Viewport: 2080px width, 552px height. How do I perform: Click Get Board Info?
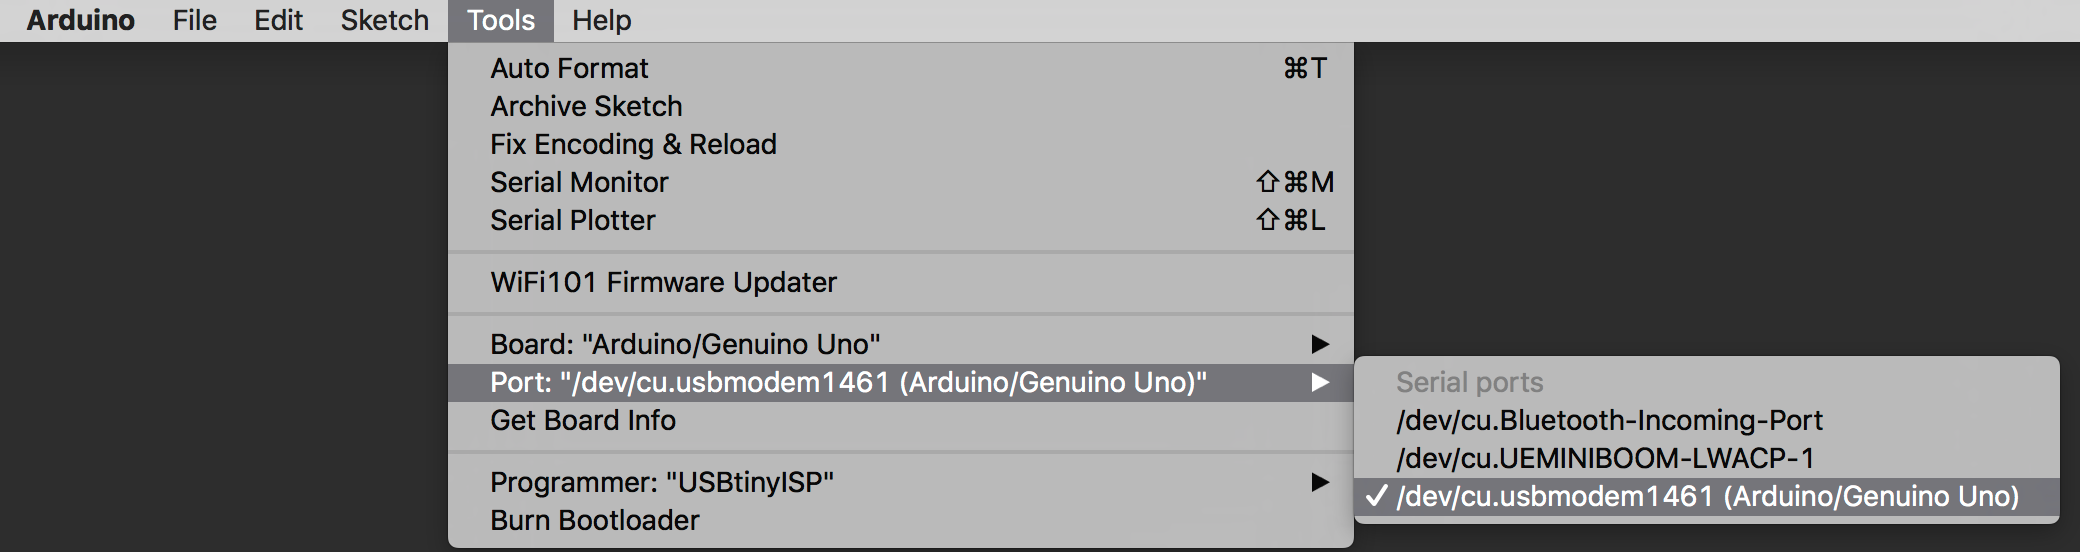point(583,420)
